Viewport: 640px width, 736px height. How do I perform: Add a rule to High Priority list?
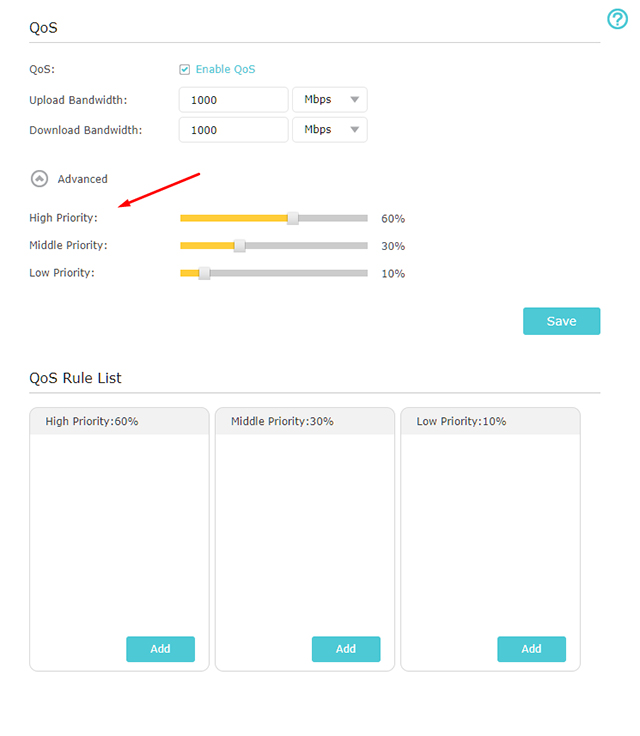161,649
